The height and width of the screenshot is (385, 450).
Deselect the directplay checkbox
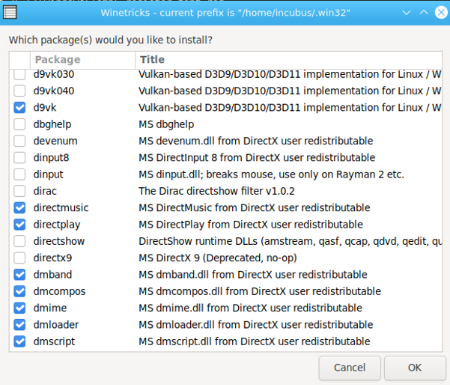pos(20,224)
